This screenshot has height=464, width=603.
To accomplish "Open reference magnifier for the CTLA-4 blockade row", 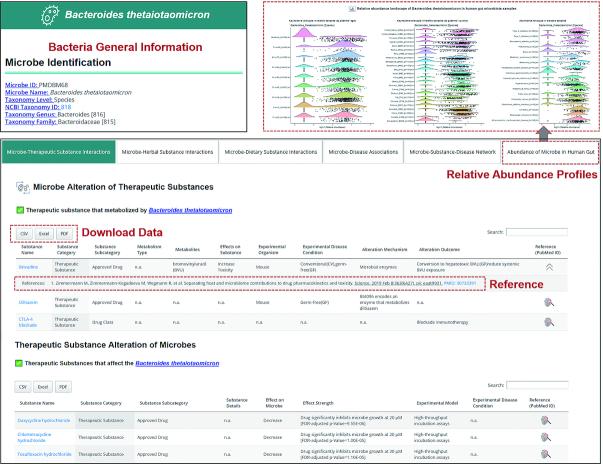I will pyautogui.click(x=549, y=322).
